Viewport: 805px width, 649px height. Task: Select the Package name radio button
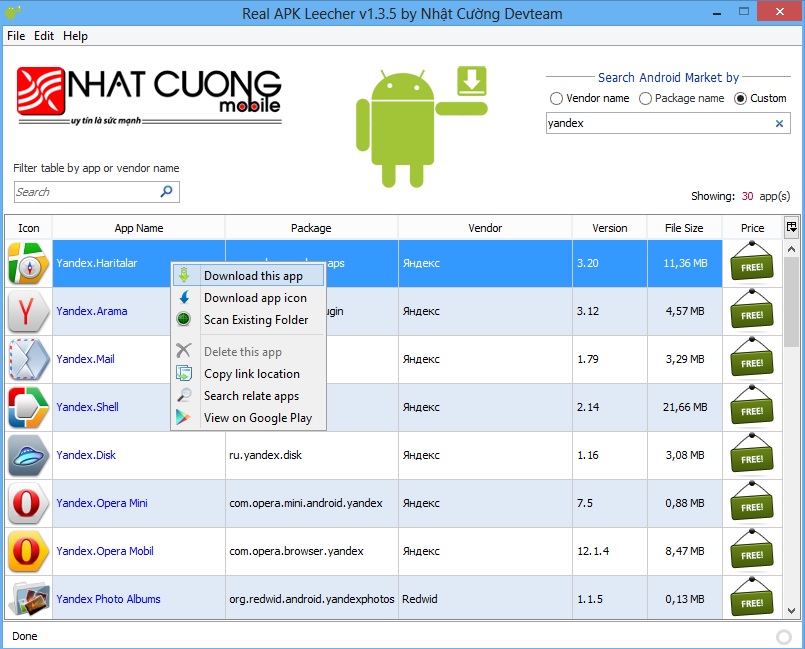(645, 98)
